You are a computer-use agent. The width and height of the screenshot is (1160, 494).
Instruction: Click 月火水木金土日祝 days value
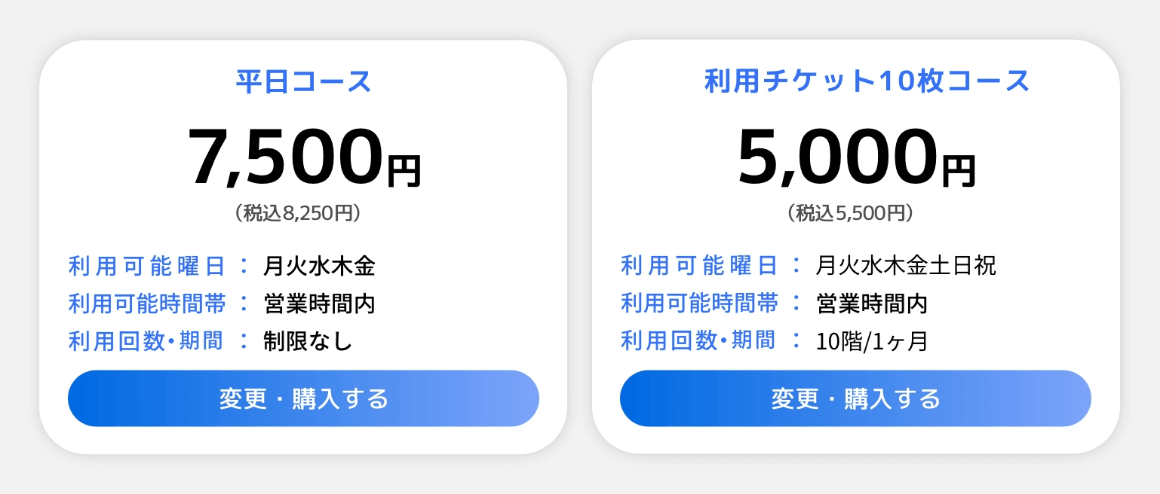point(905,266)
